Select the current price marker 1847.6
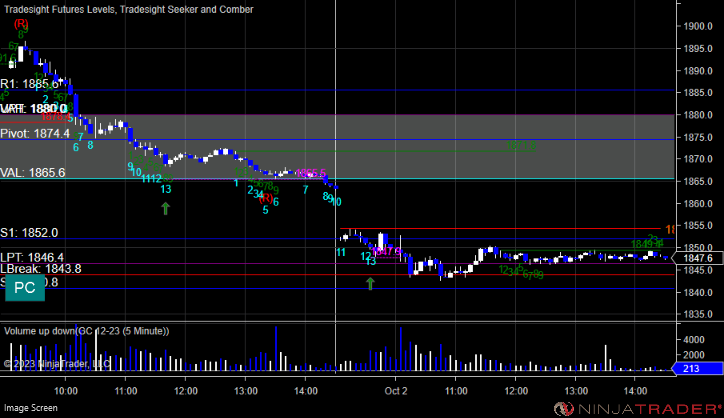 [698, 258]
